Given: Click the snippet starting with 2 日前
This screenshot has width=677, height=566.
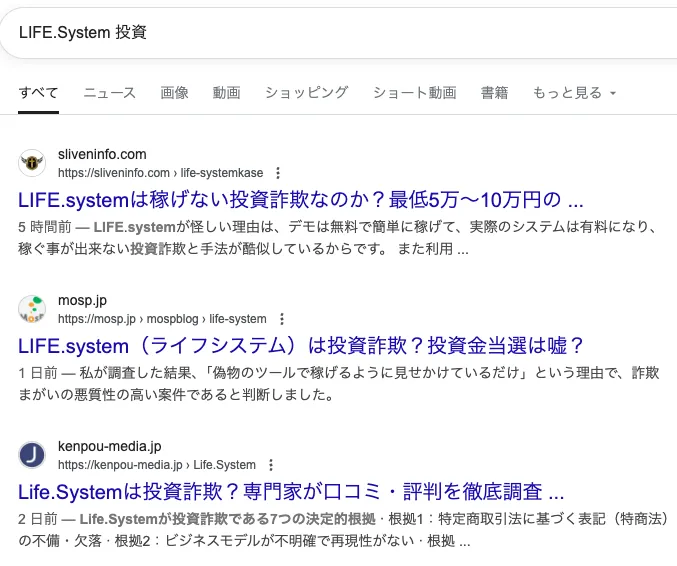Looking at the screenshot, I should (x=344, y=530).
